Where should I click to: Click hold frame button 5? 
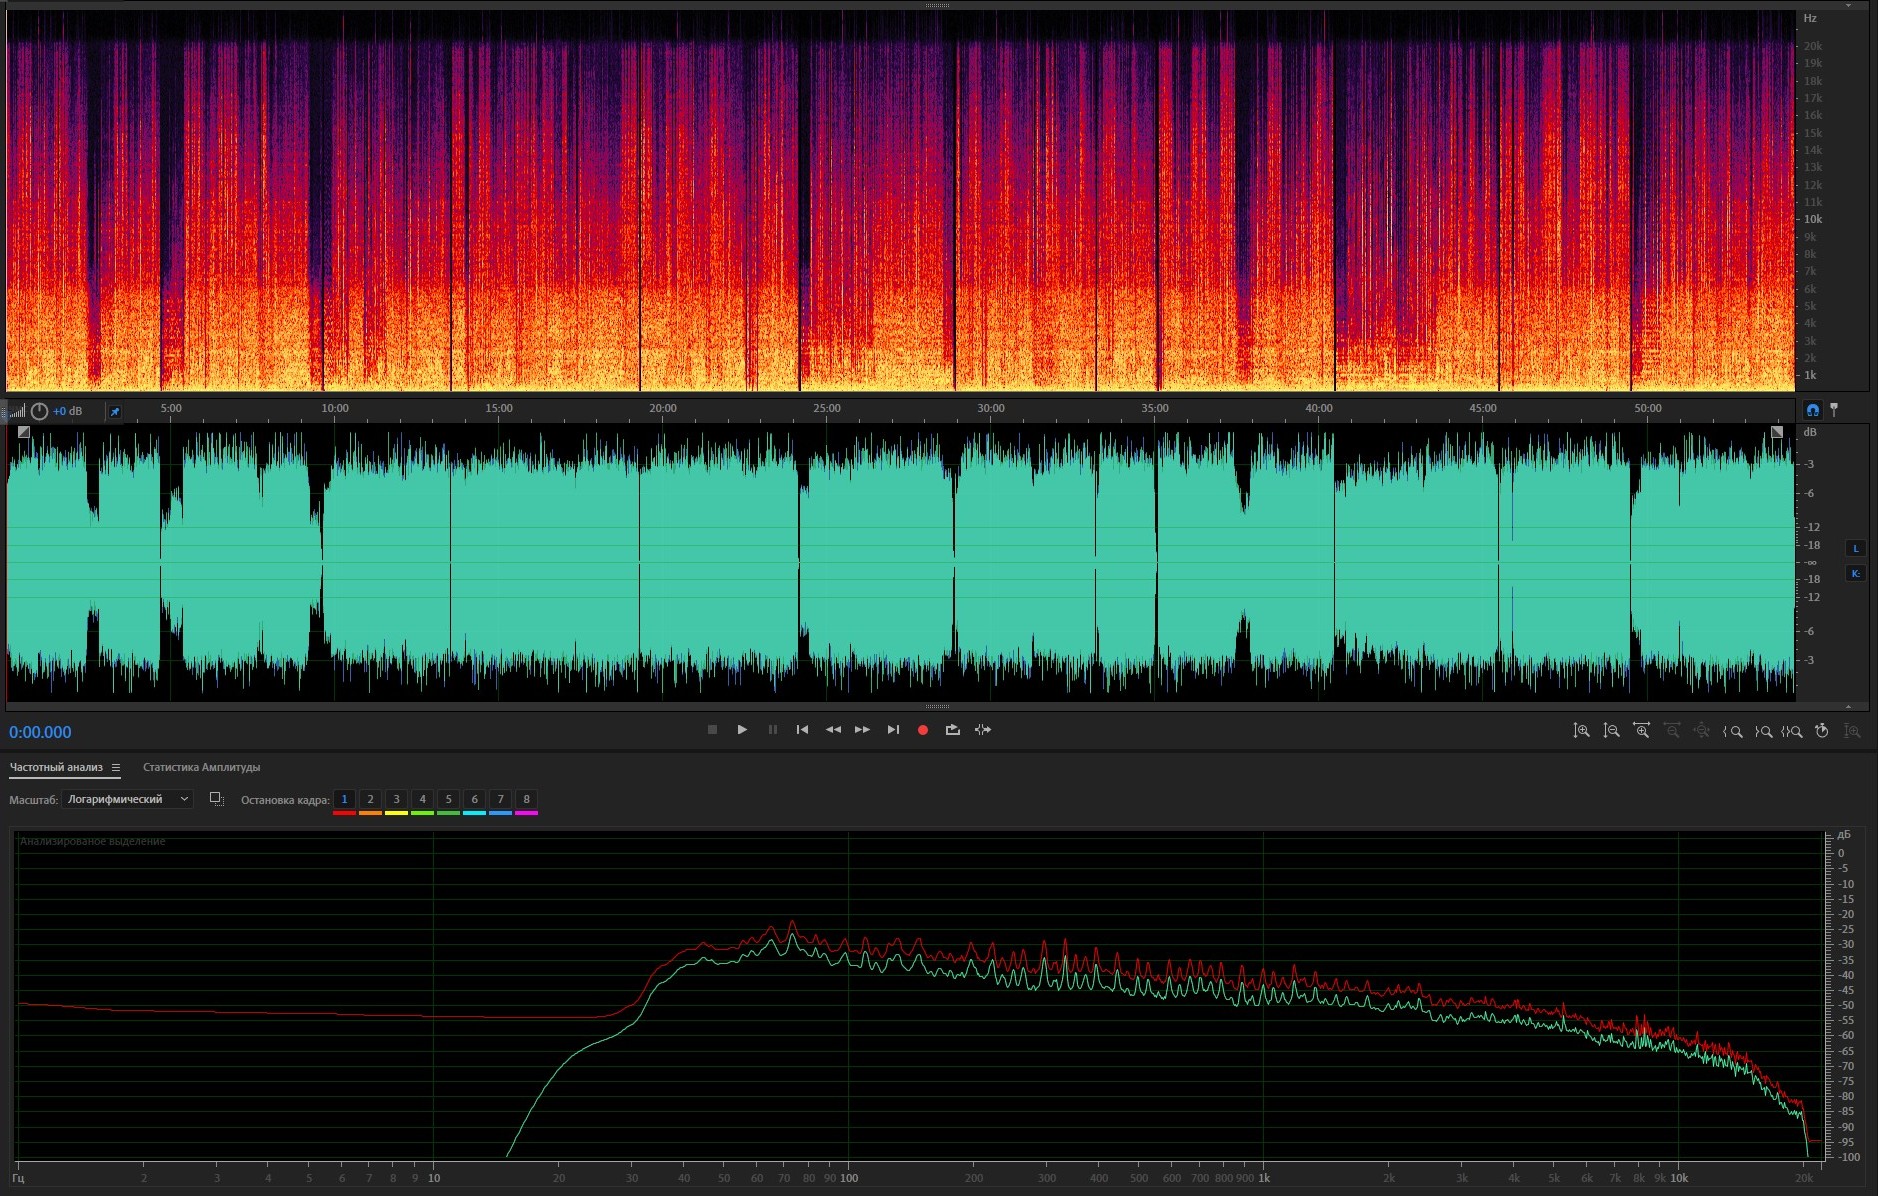click(x=448, y=799)
